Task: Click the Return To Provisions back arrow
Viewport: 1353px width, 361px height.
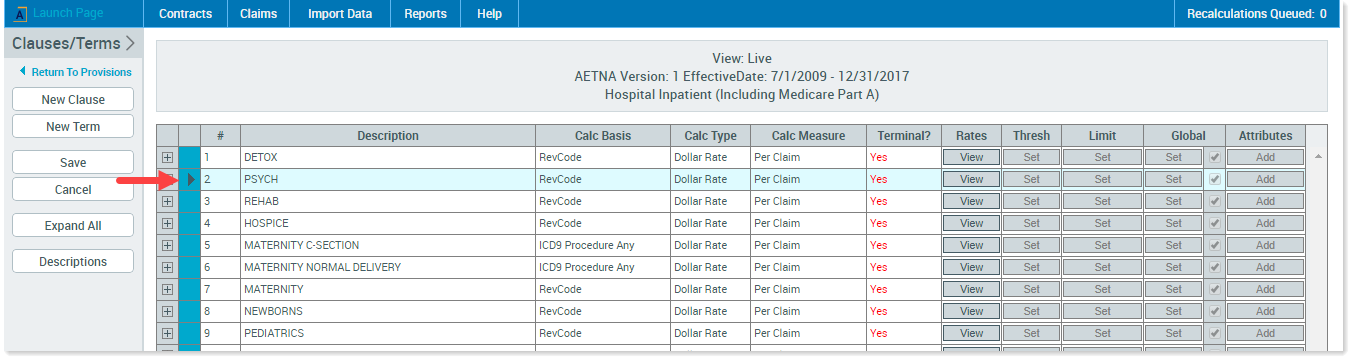Action: [23, 71]
